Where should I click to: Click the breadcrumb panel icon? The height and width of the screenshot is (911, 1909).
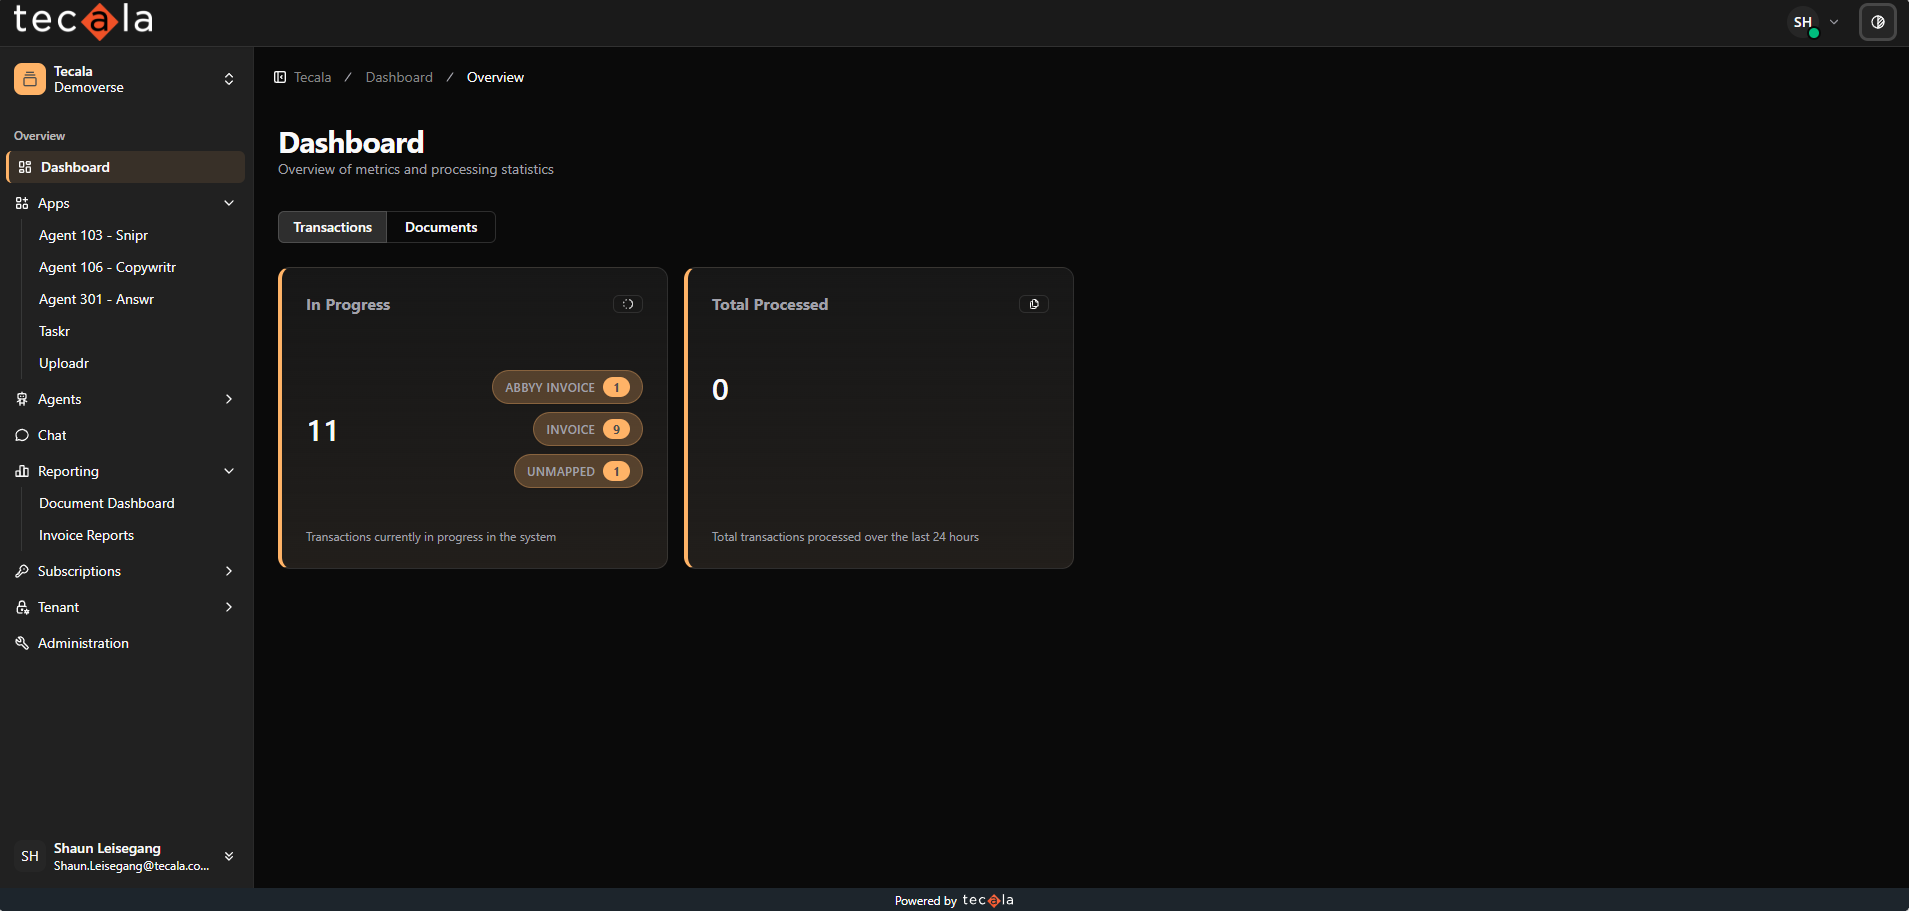point(280,77)
